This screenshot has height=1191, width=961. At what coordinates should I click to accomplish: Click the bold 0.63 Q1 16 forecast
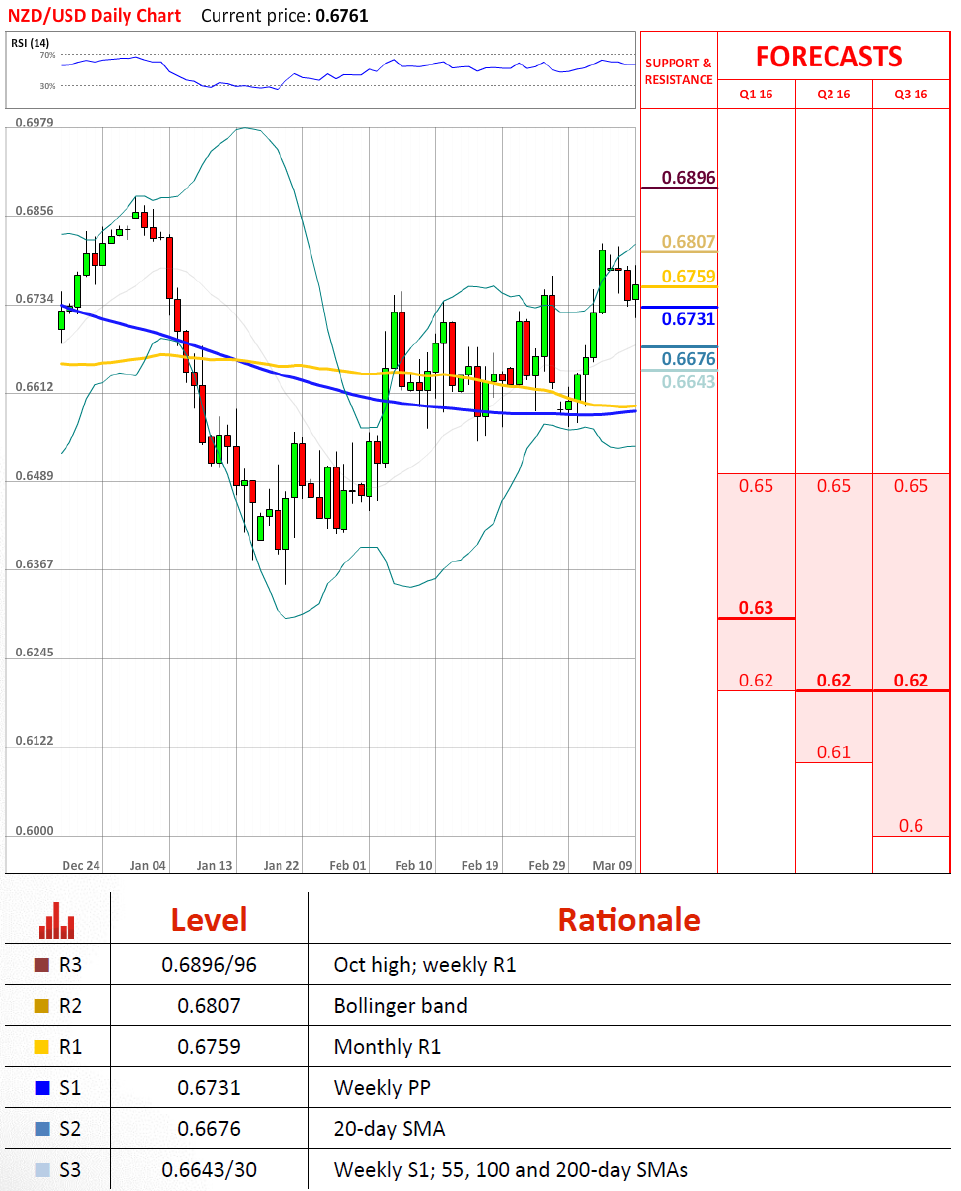click(756, 608)
